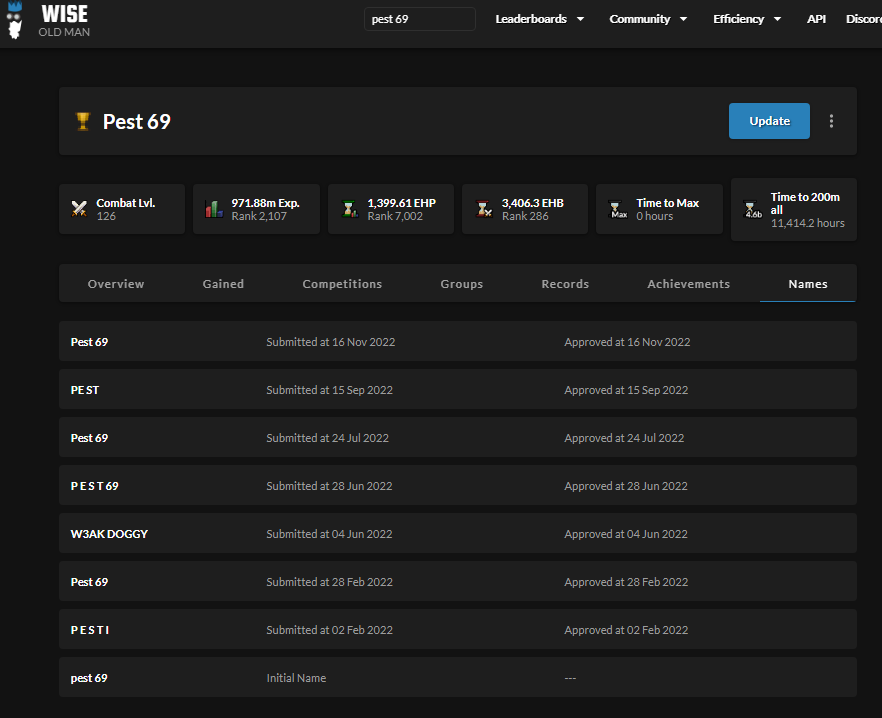
Task: Click the gold trophy icon beside Pest 69
Action: click(x=83, y=122)
